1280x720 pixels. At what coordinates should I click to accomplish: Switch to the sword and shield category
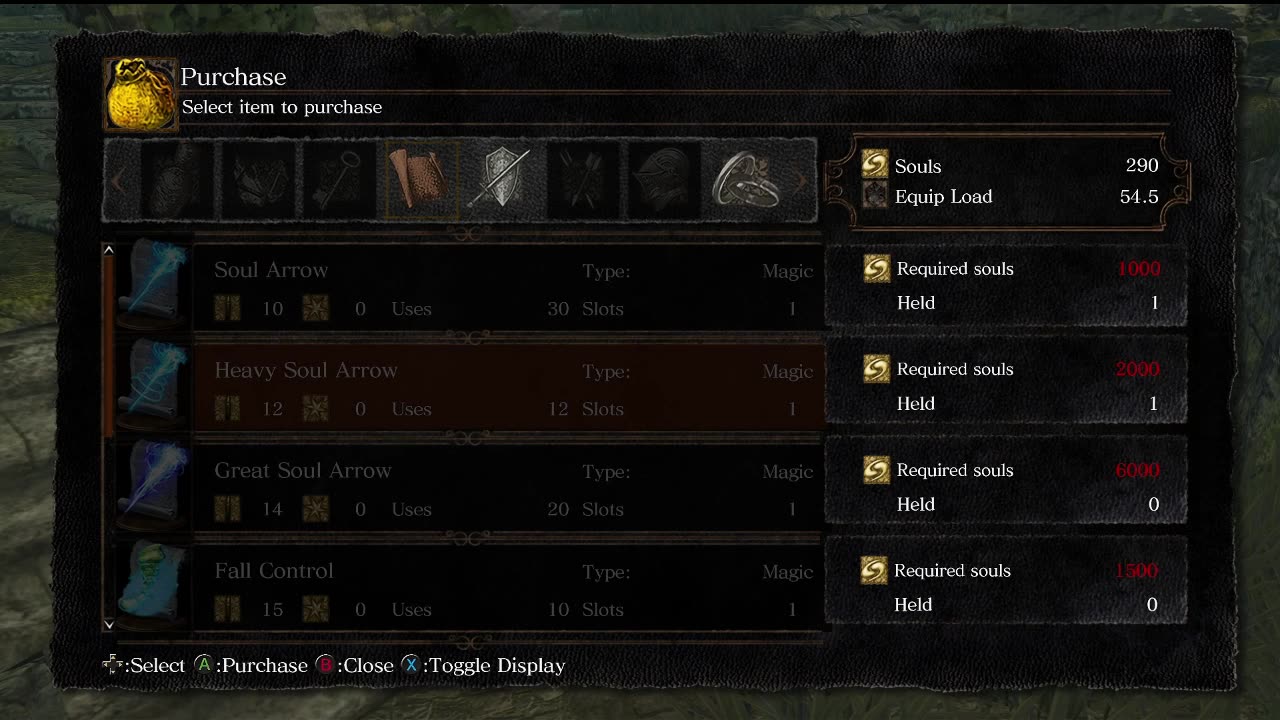point(502,181)
